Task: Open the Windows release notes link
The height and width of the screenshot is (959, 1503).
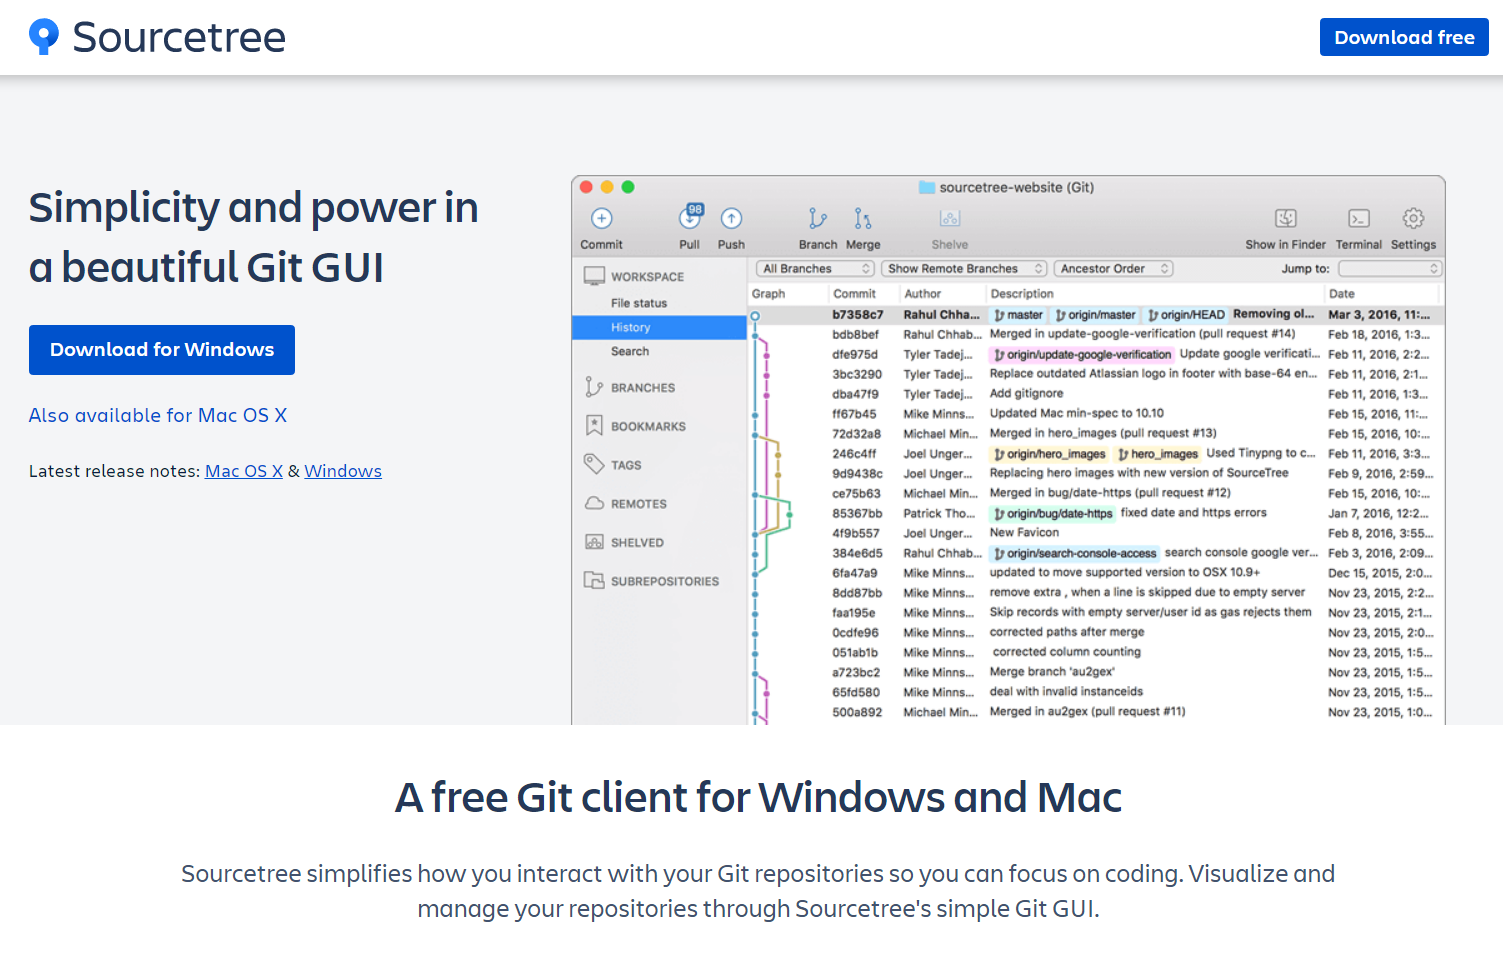Action: 343,471
